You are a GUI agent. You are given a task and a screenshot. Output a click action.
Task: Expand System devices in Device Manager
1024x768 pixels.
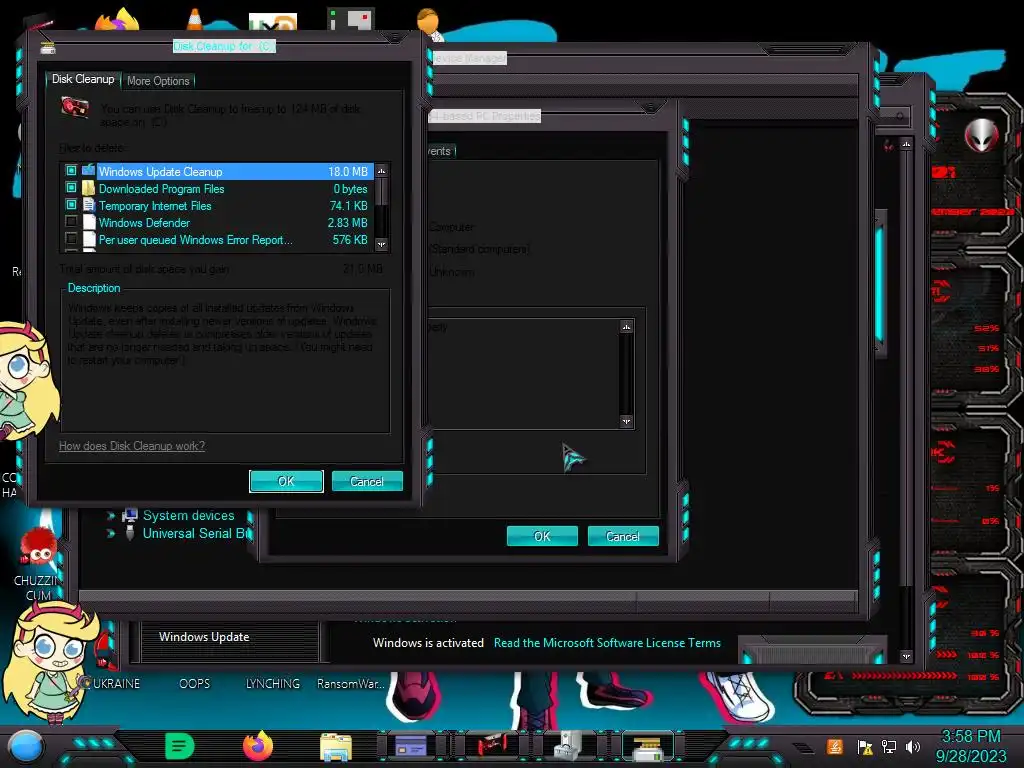[111, 516]
